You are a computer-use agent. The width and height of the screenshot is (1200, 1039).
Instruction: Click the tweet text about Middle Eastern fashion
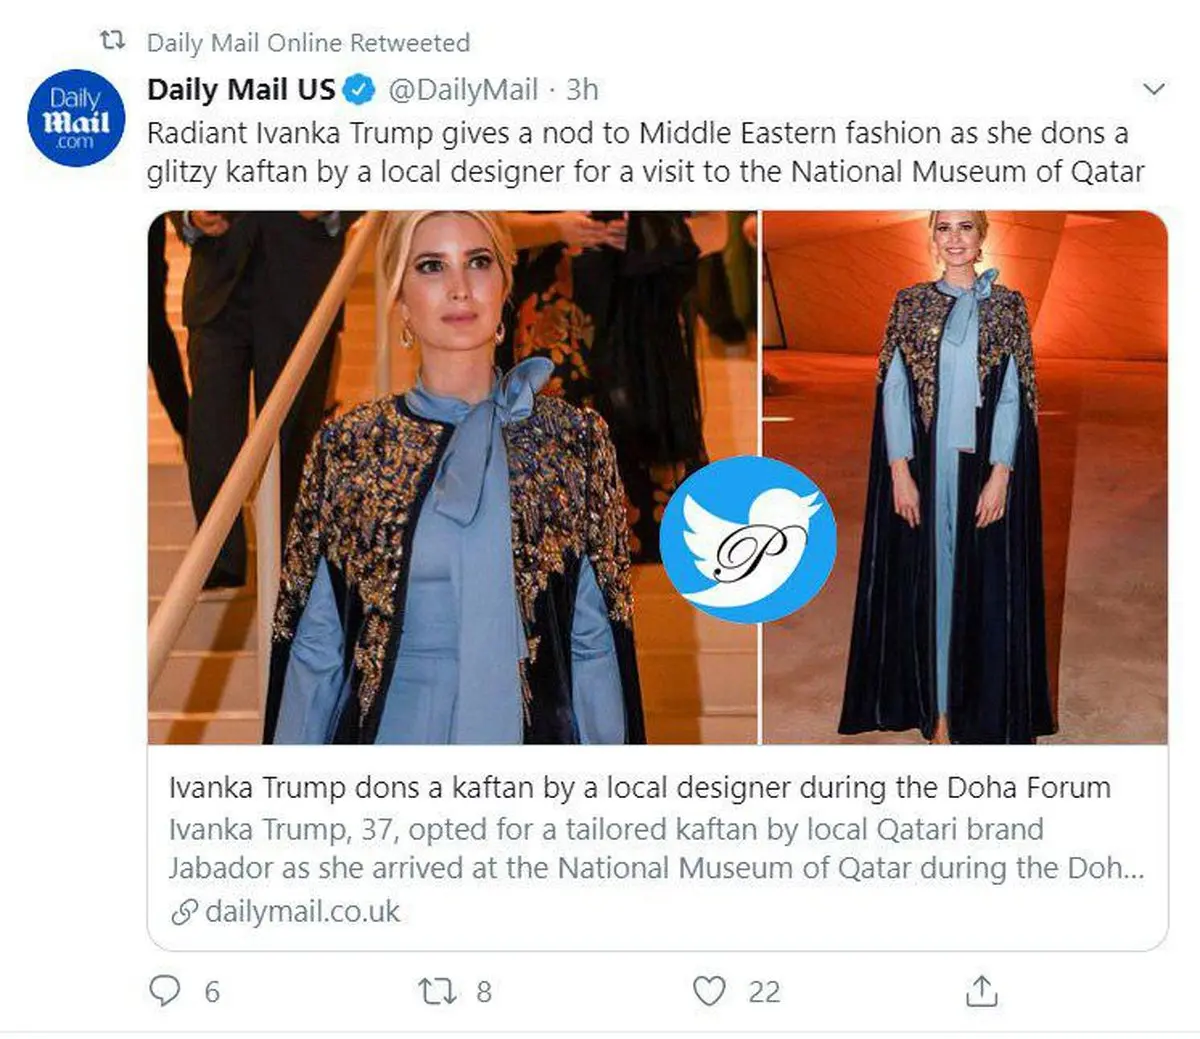click(645, 152)
